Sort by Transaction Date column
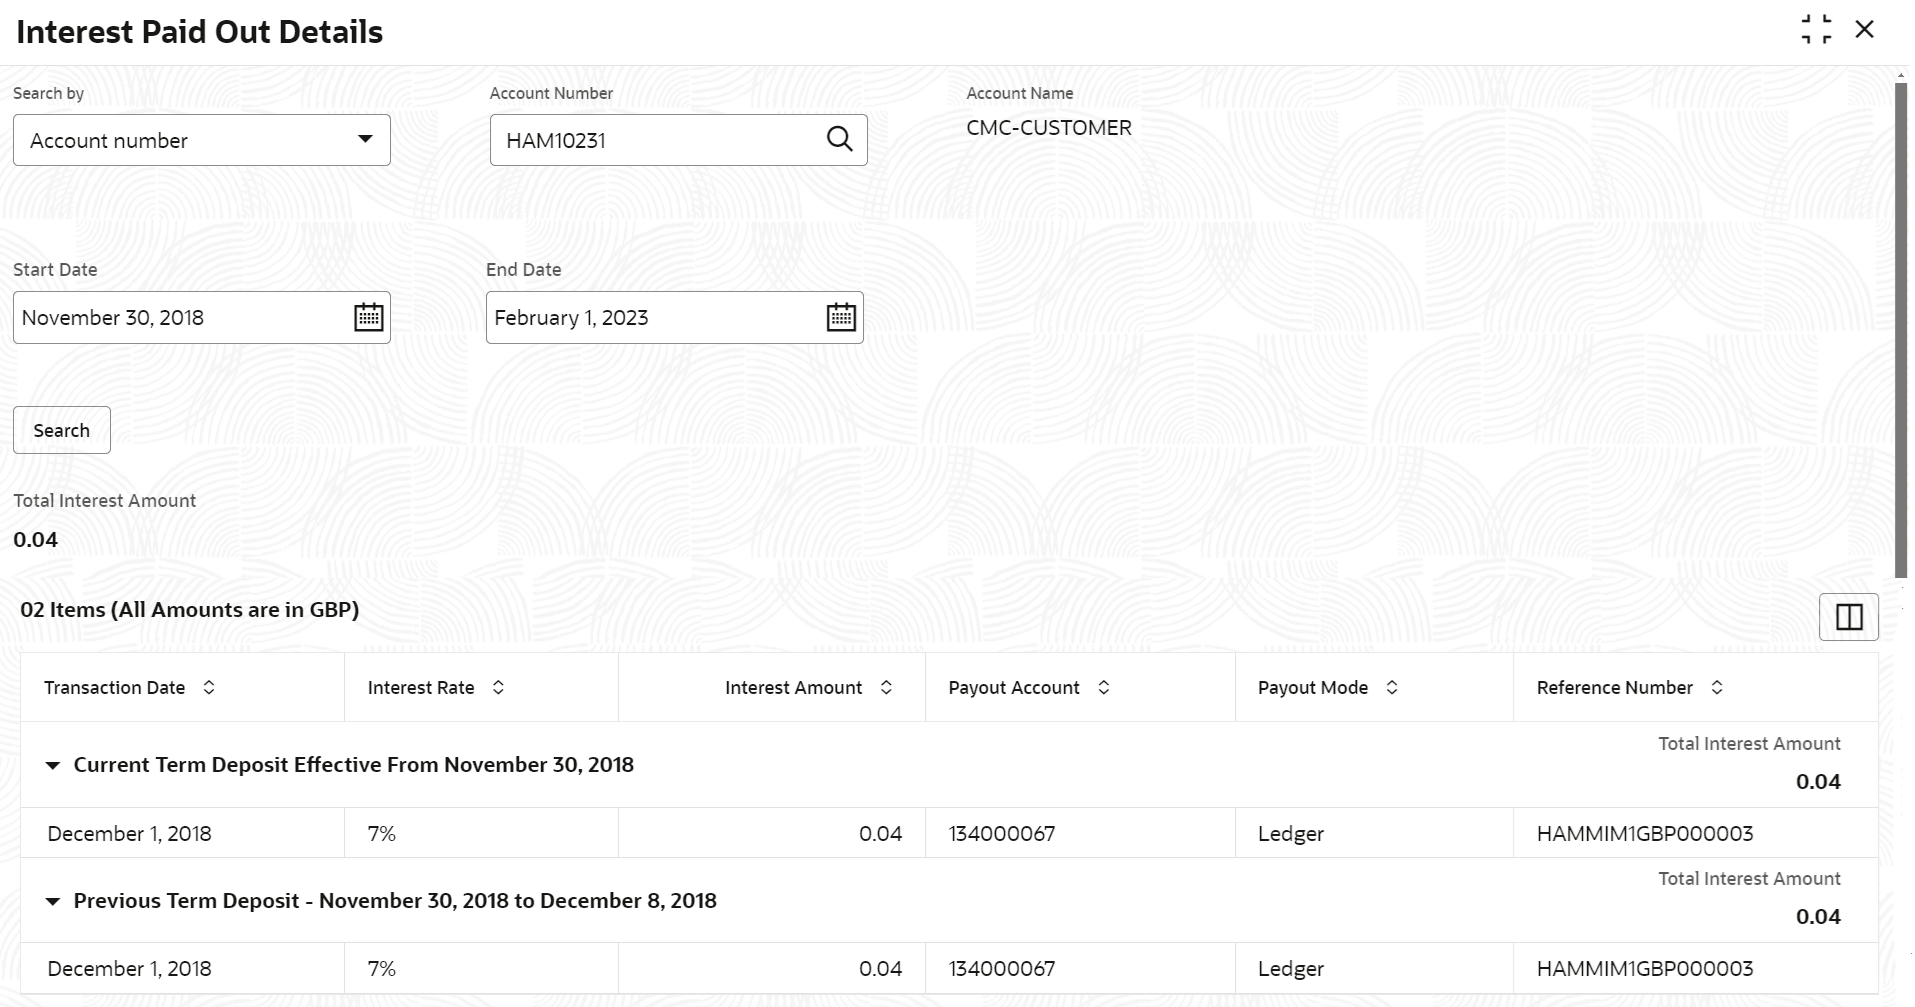 click(209, 688)
